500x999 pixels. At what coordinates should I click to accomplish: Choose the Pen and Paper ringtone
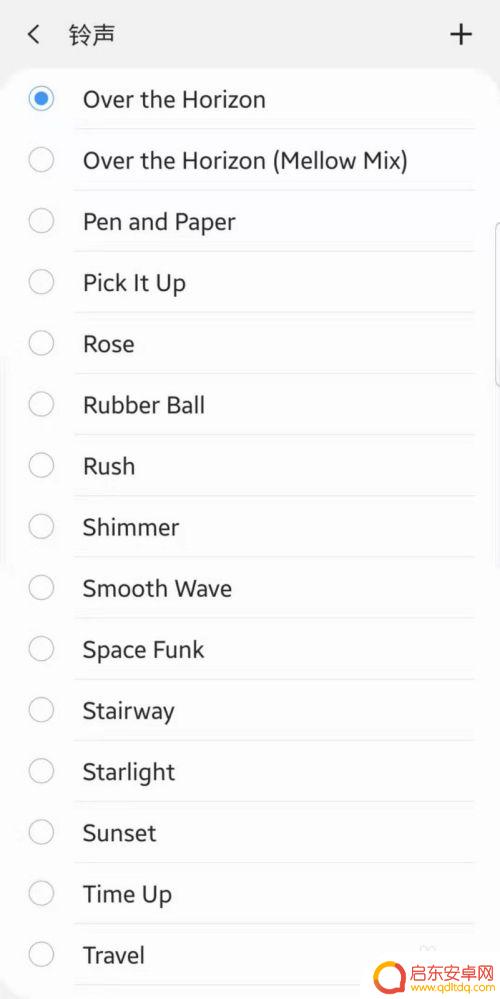click(x=250, y=222)
